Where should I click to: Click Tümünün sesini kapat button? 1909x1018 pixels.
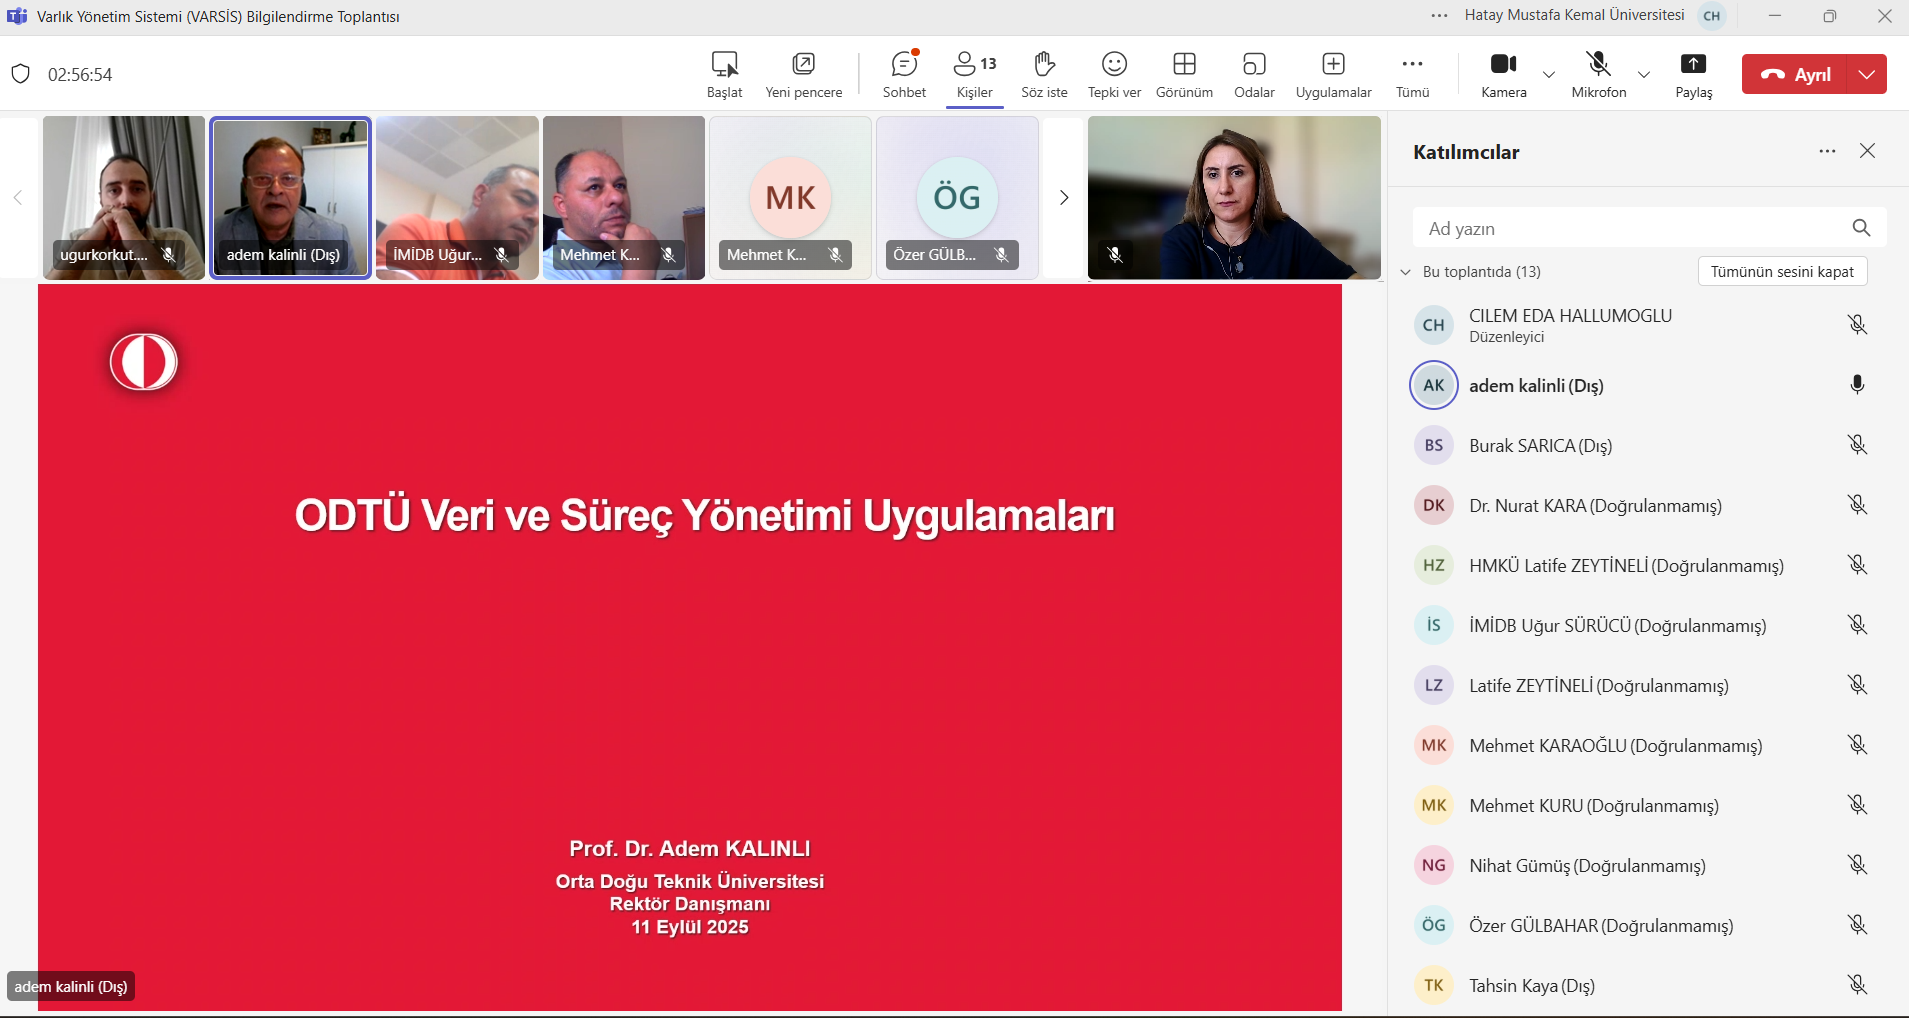point(1782,272)
